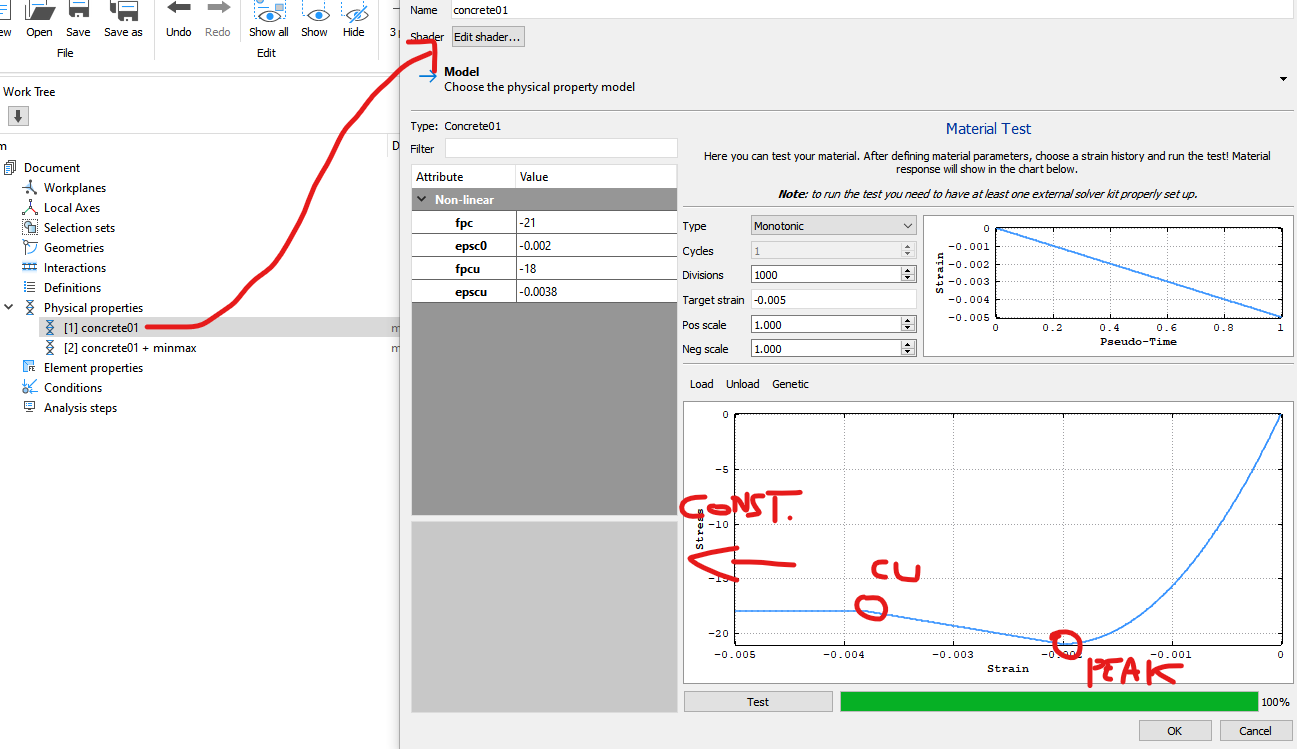1297x749 pixels.
Task: Select the Analysis steps tree item
Action: point(80,408)
